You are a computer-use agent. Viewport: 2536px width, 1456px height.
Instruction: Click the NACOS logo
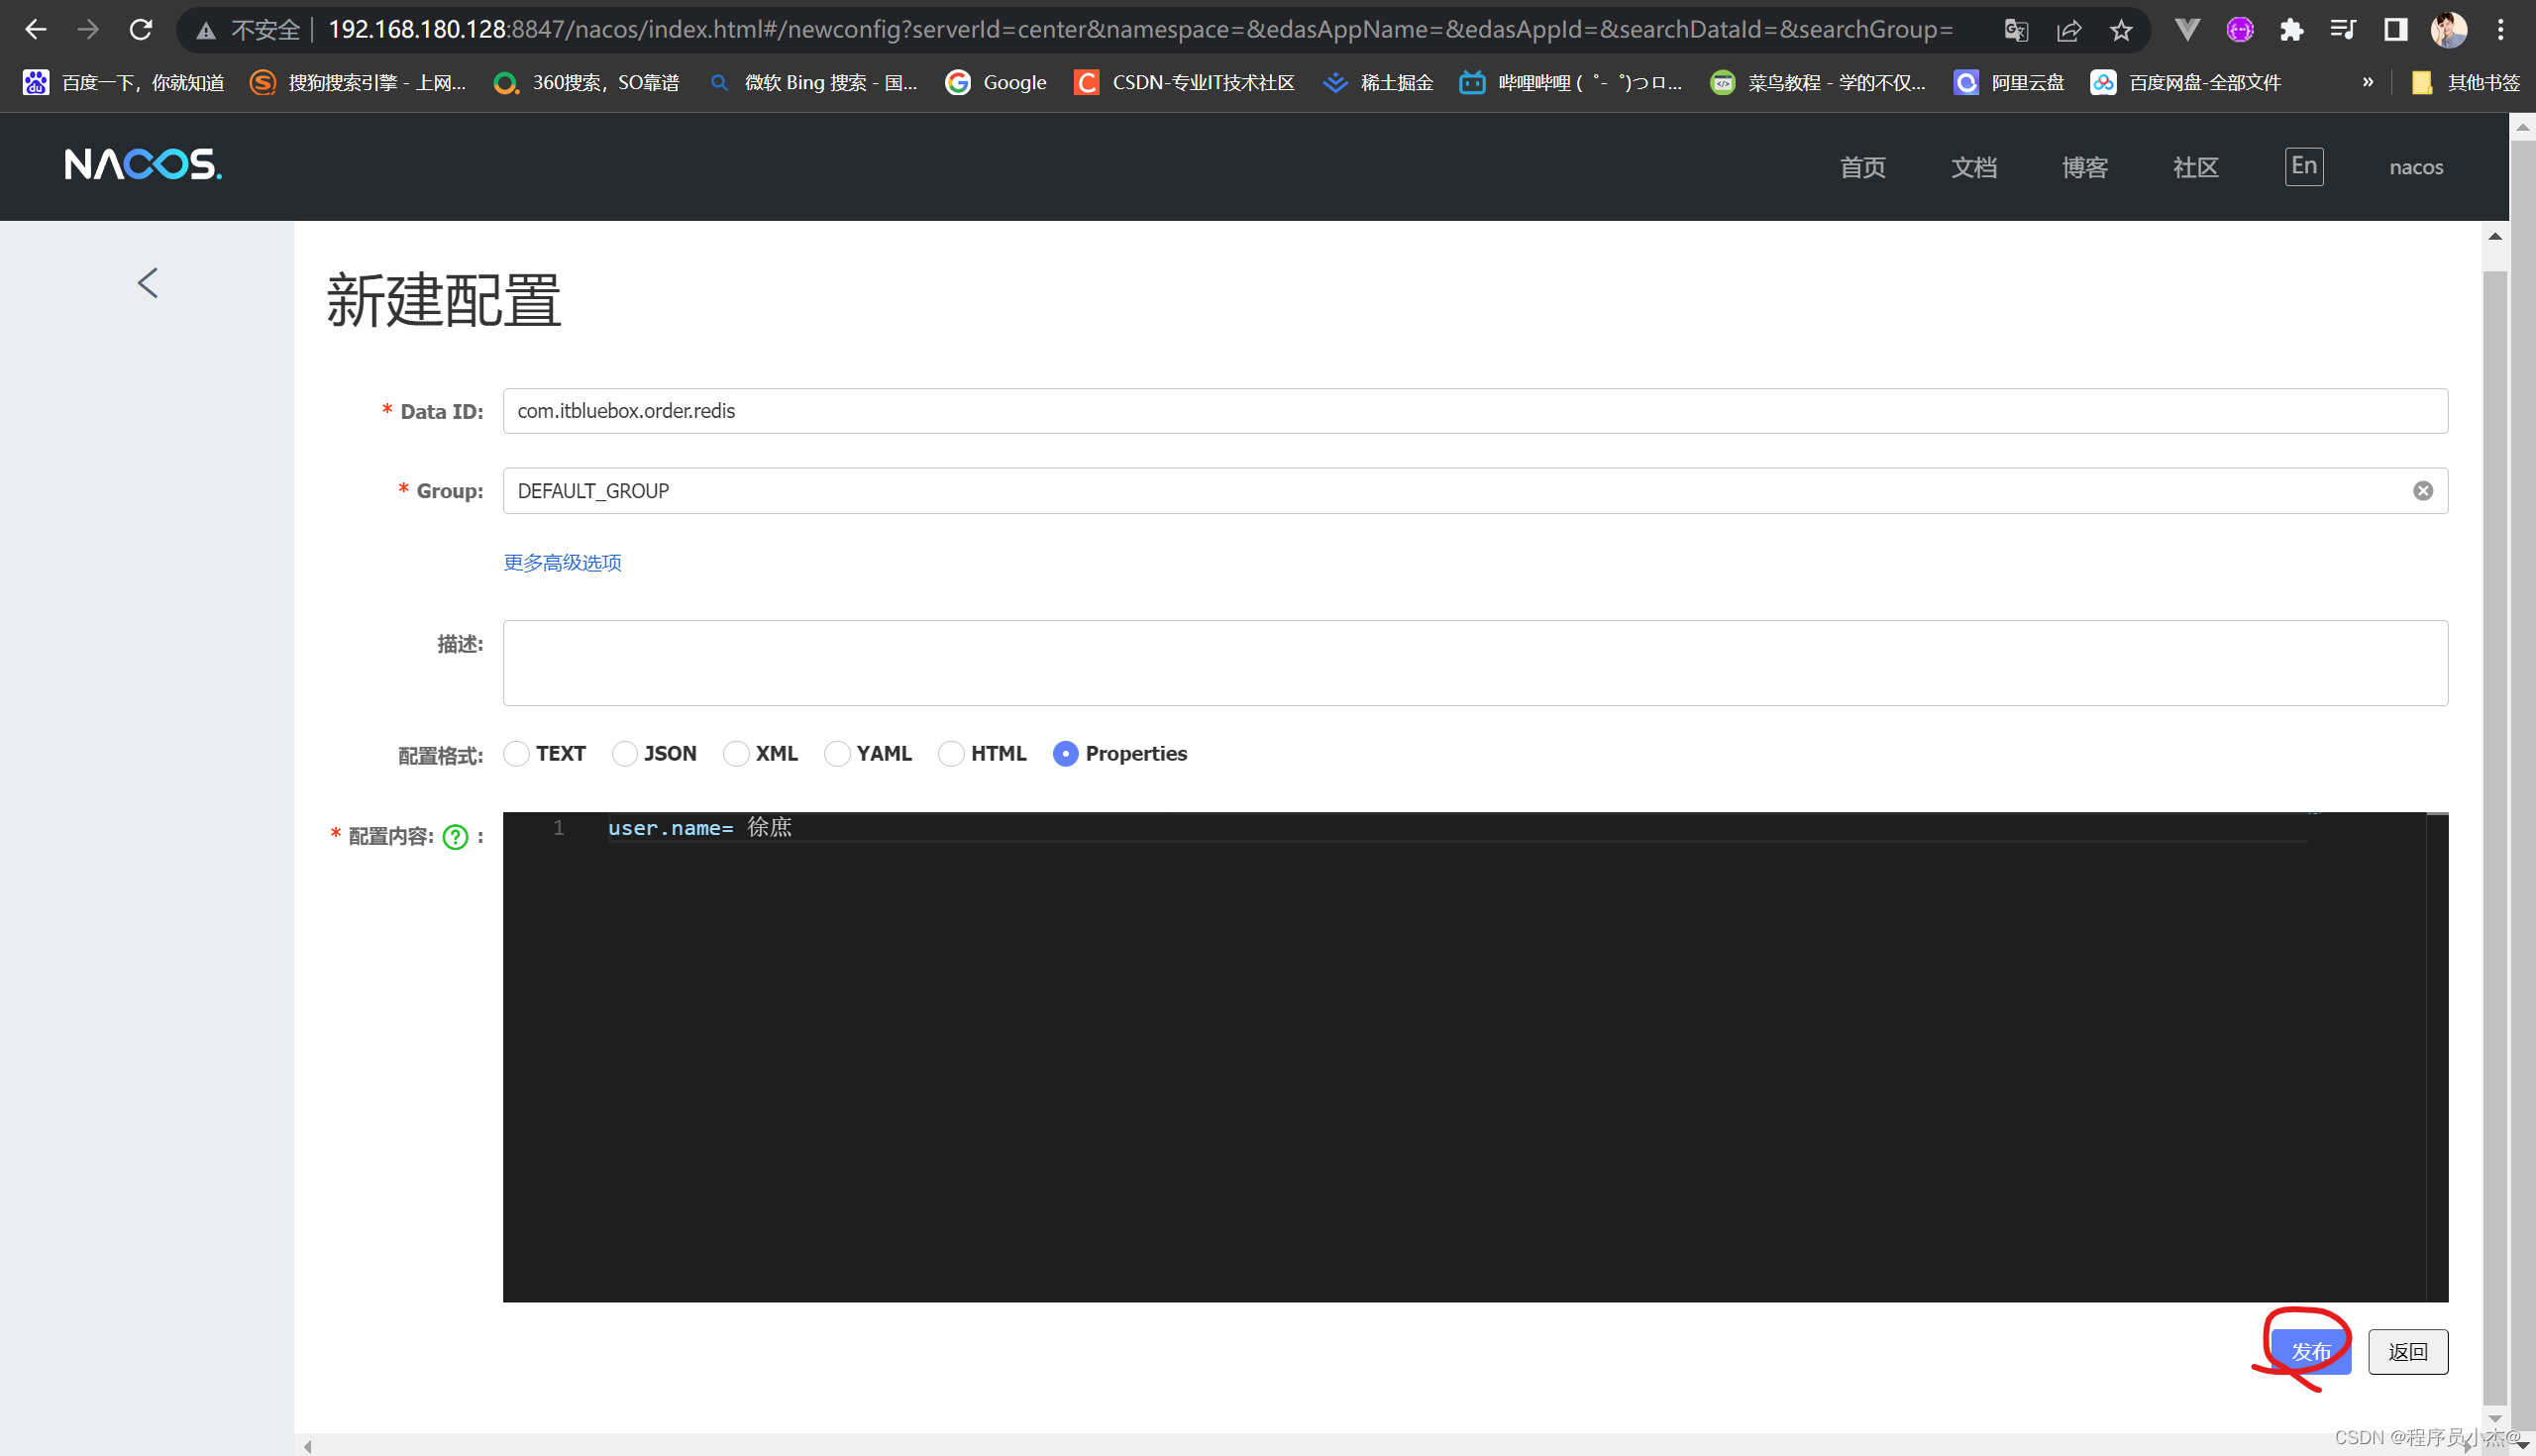coord(143,165)
